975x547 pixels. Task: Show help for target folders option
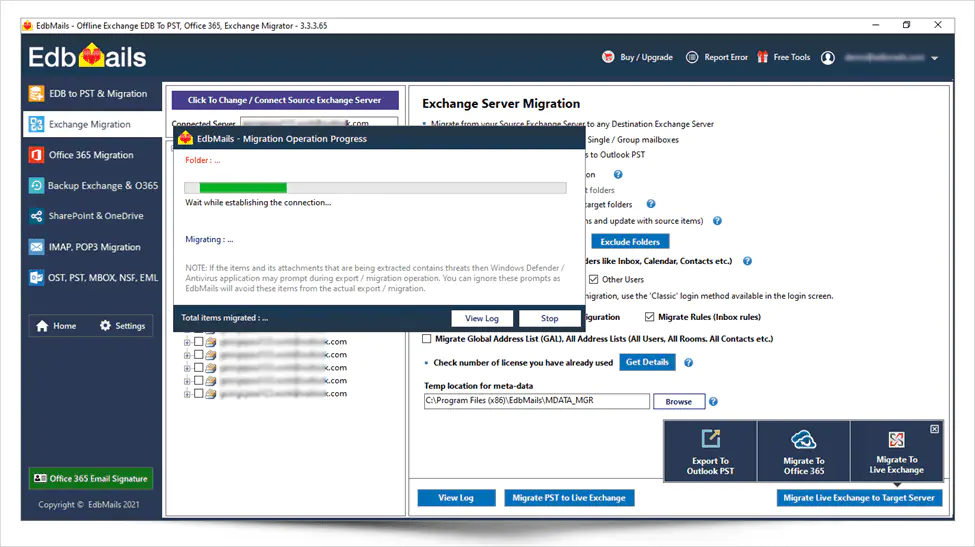[x=650, y=204]
